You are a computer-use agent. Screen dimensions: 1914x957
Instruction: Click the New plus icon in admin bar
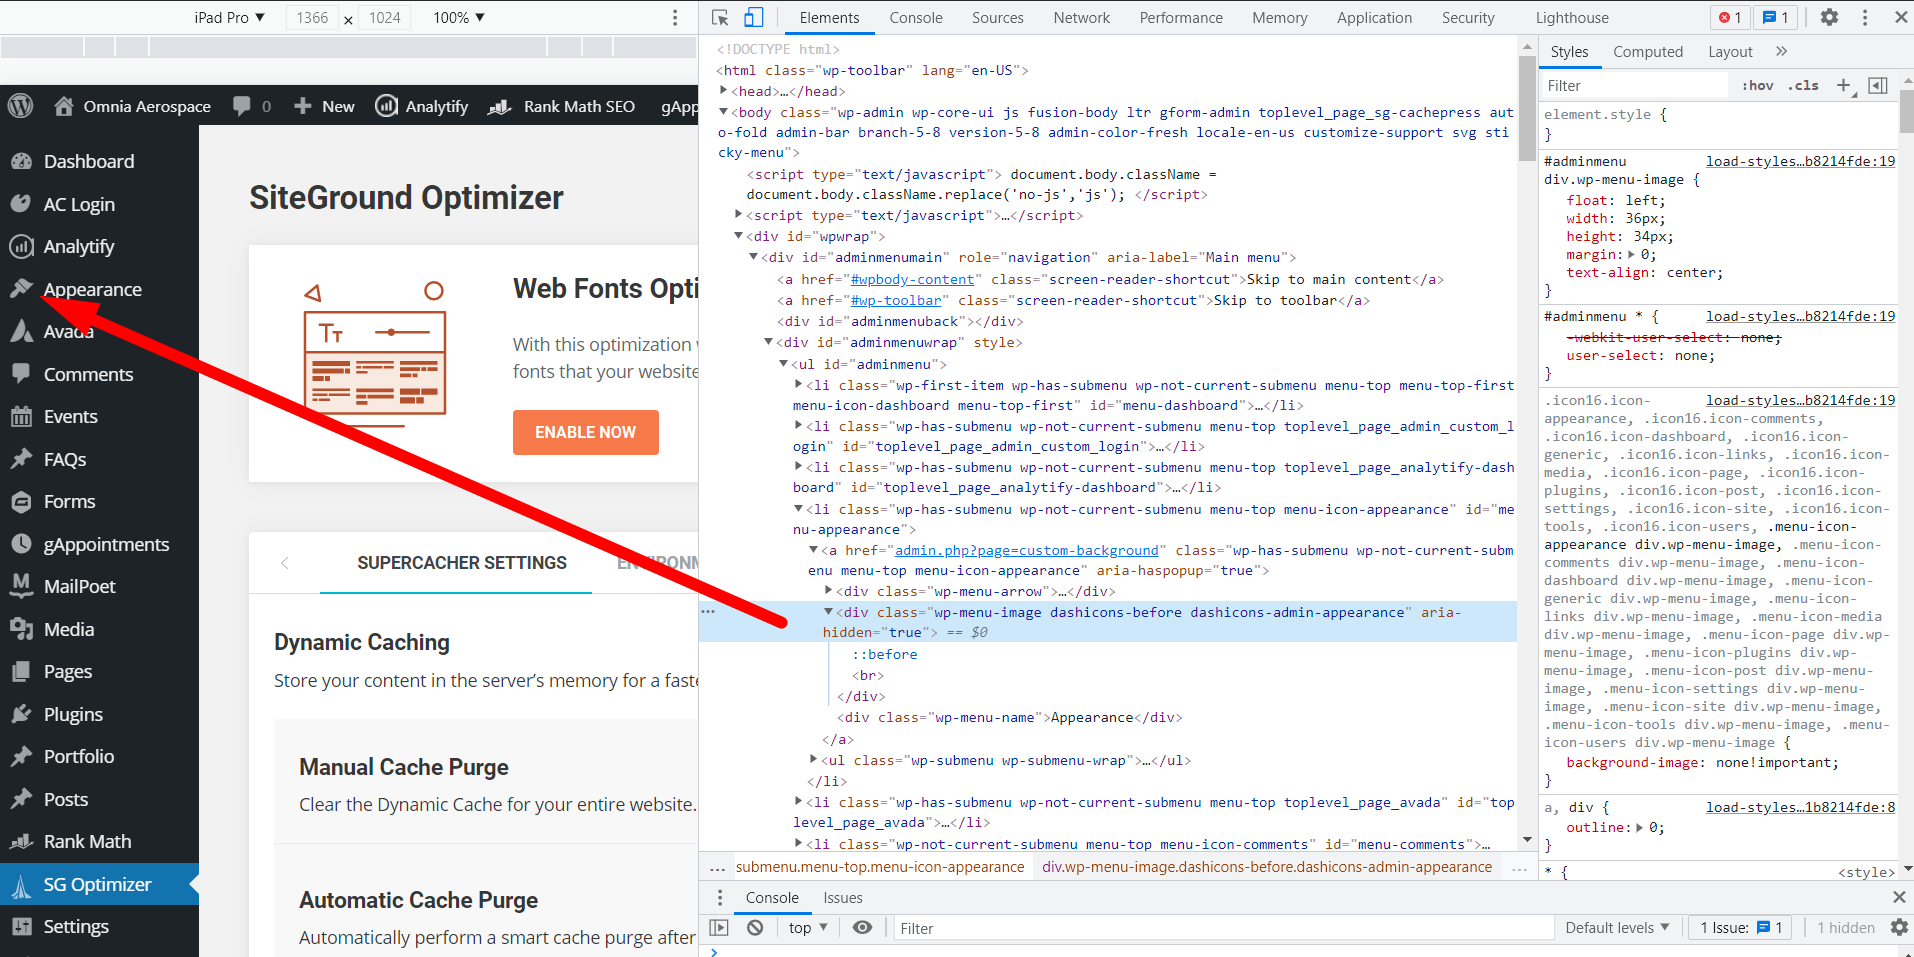tap(303, 106)
